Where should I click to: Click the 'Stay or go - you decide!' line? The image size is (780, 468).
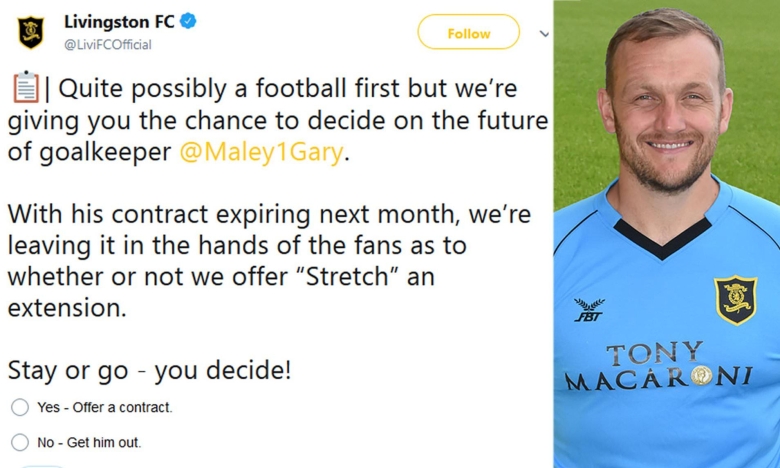tap(149, 371)
